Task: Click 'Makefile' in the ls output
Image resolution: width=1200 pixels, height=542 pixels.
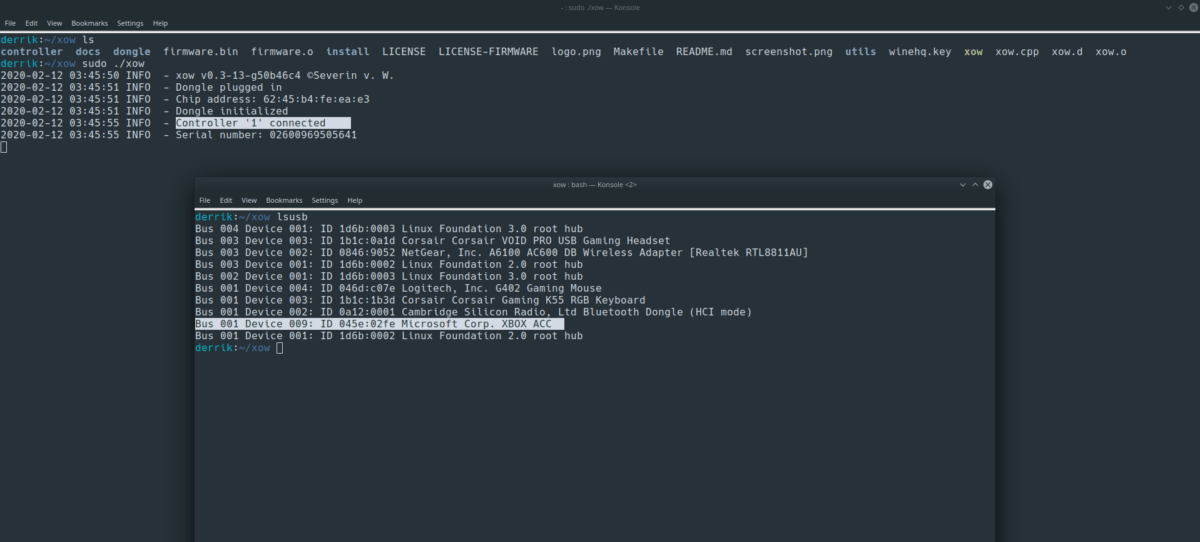Action: point(639,51)
